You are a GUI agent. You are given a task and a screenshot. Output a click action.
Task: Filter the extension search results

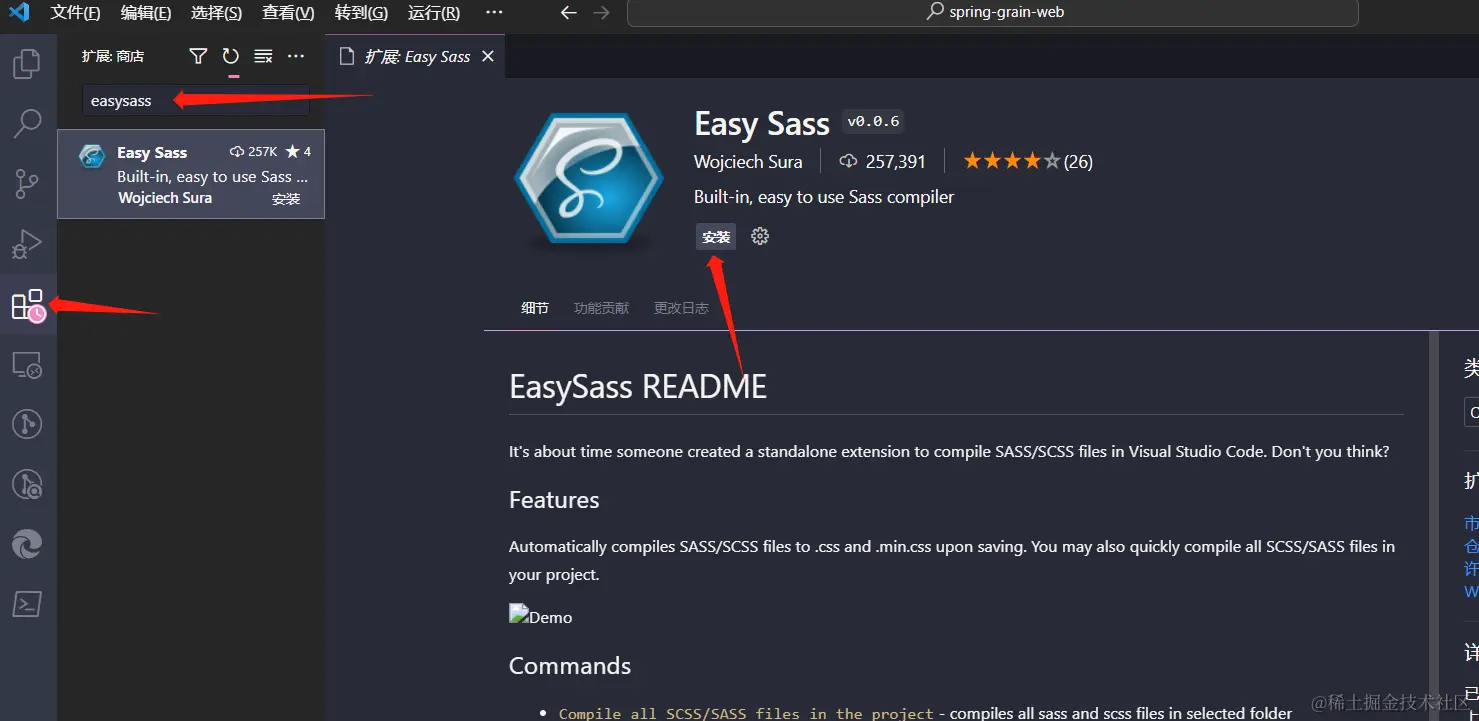pos(198,56)
